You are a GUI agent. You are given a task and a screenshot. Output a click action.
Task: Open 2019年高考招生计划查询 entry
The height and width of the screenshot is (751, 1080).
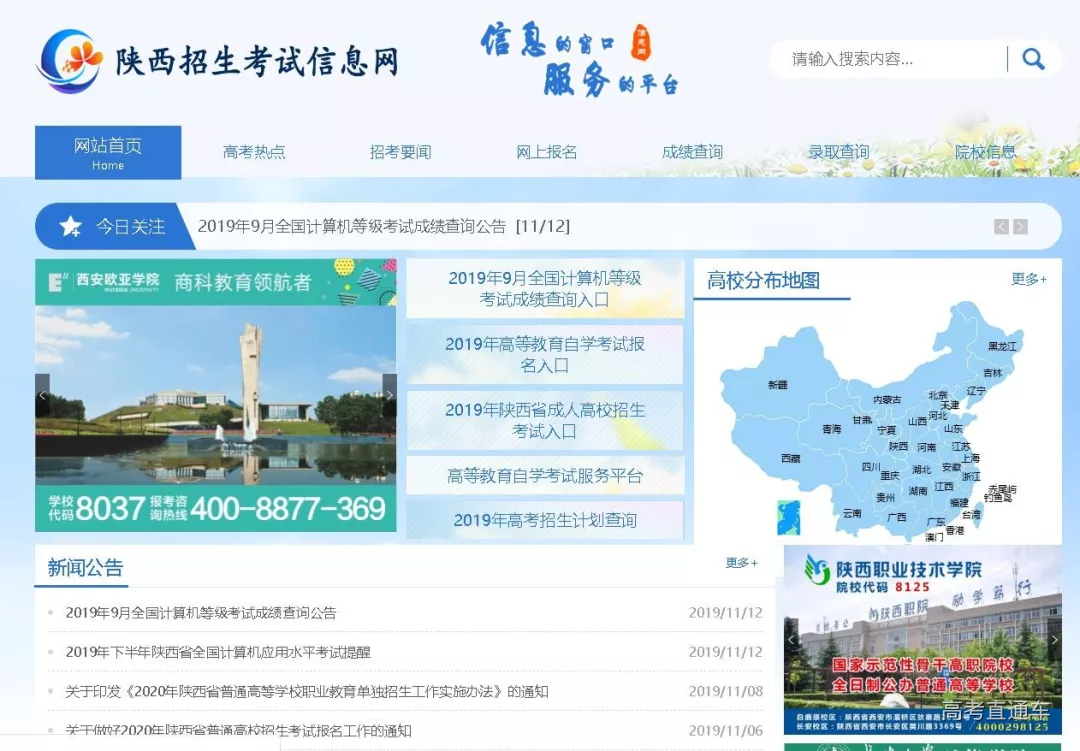pyautogui.click(x=545, y=520)
